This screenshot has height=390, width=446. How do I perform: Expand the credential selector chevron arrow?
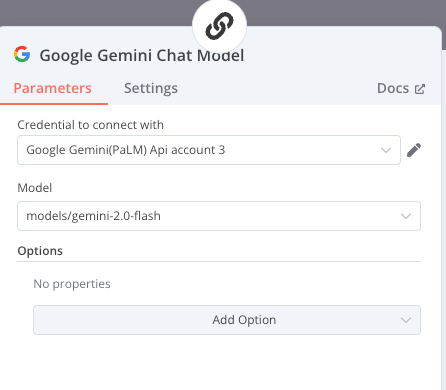pyautogui.click(x=386, y=150)
